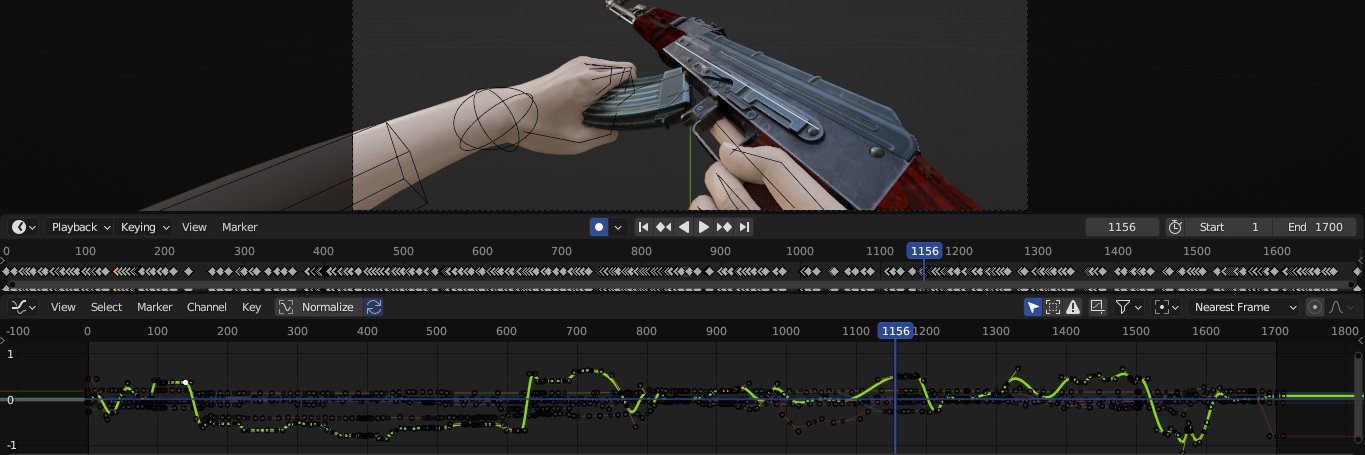Open the Graph Editor type menu
Screen dimensions: 1365x455
pos(24,307)
